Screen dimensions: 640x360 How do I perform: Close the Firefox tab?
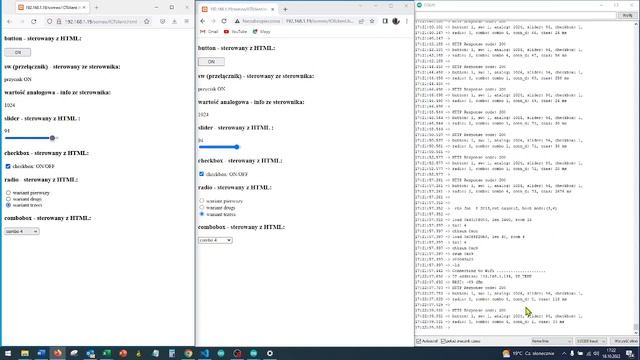click(84, 7)
